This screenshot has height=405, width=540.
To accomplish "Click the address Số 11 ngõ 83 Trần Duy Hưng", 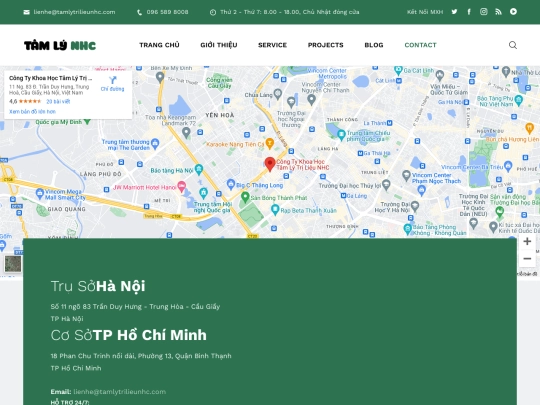I will [135, 307].
